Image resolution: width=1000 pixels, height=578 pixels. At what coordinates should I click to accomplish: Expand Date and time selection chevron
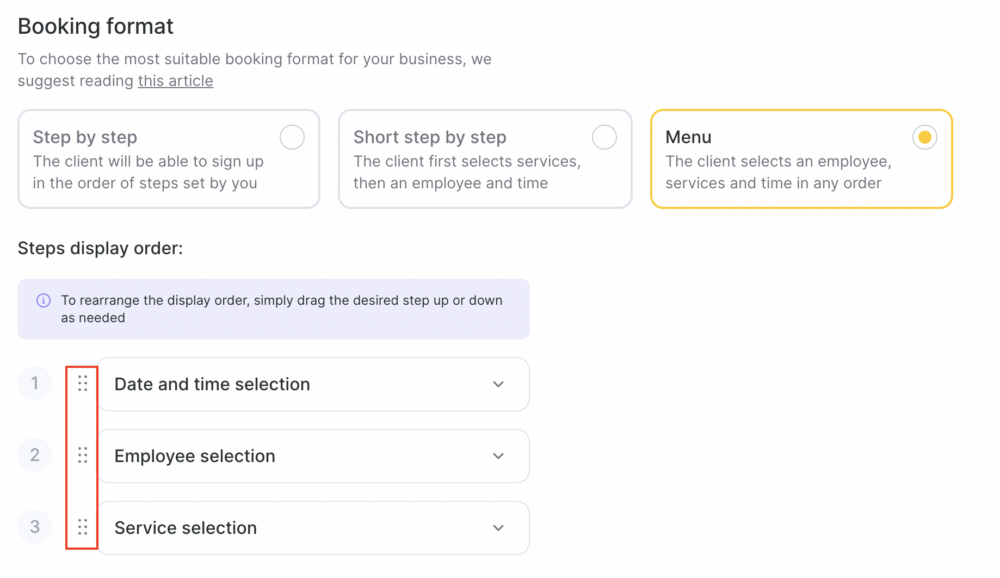point(498,384)
